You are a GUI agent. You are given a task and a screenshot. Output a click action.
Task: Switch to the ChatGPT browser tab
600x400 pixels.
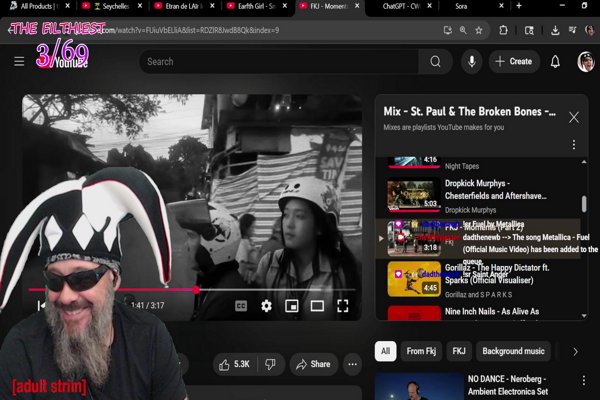point(401,6)
